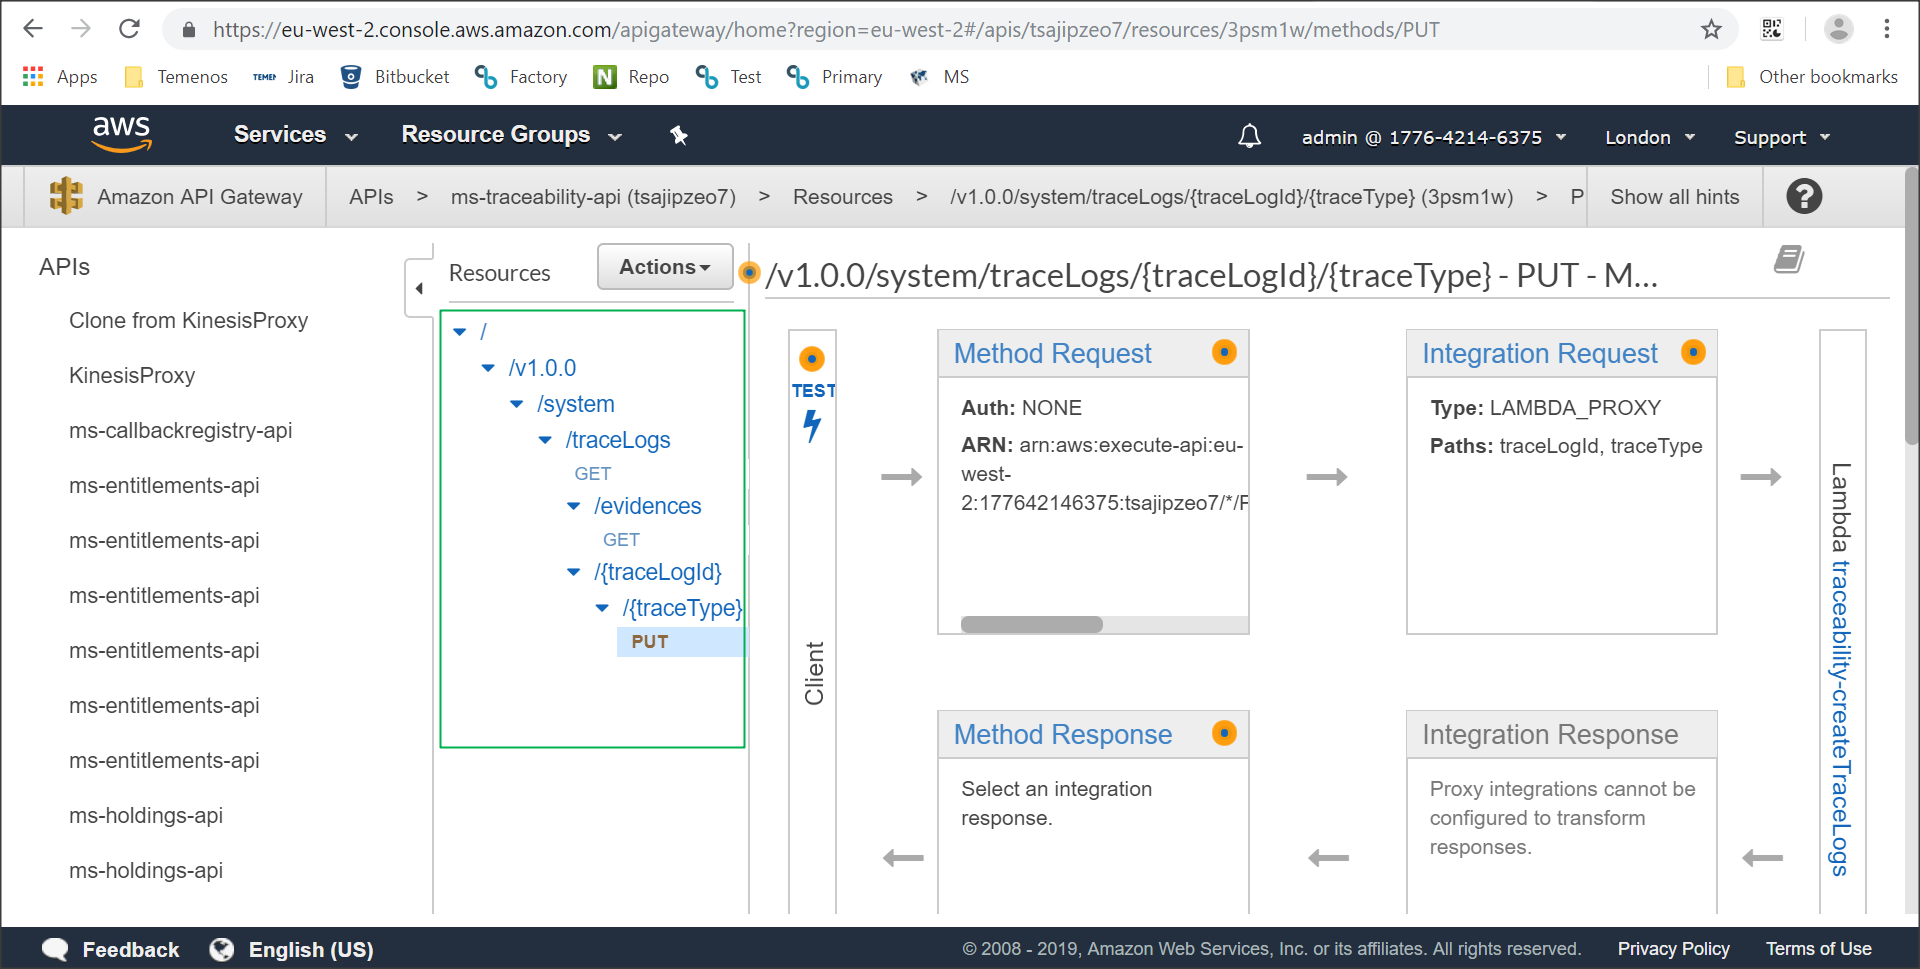Open the Services menu
The image size is (1920, 969).
pos(295,135)
